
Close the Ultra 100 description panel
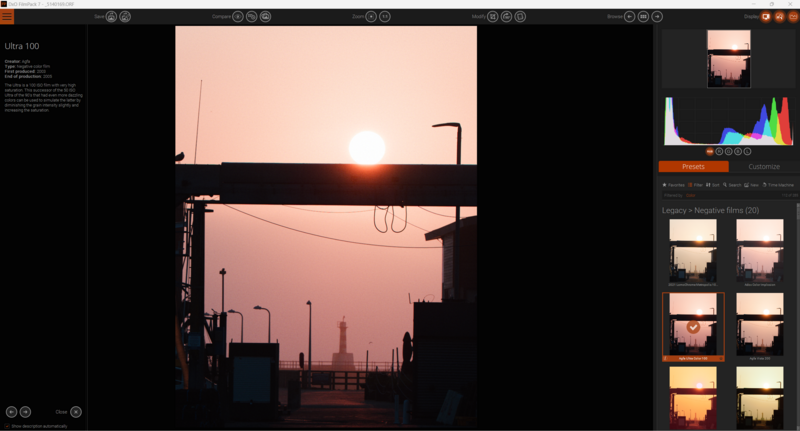click(76, 411)
